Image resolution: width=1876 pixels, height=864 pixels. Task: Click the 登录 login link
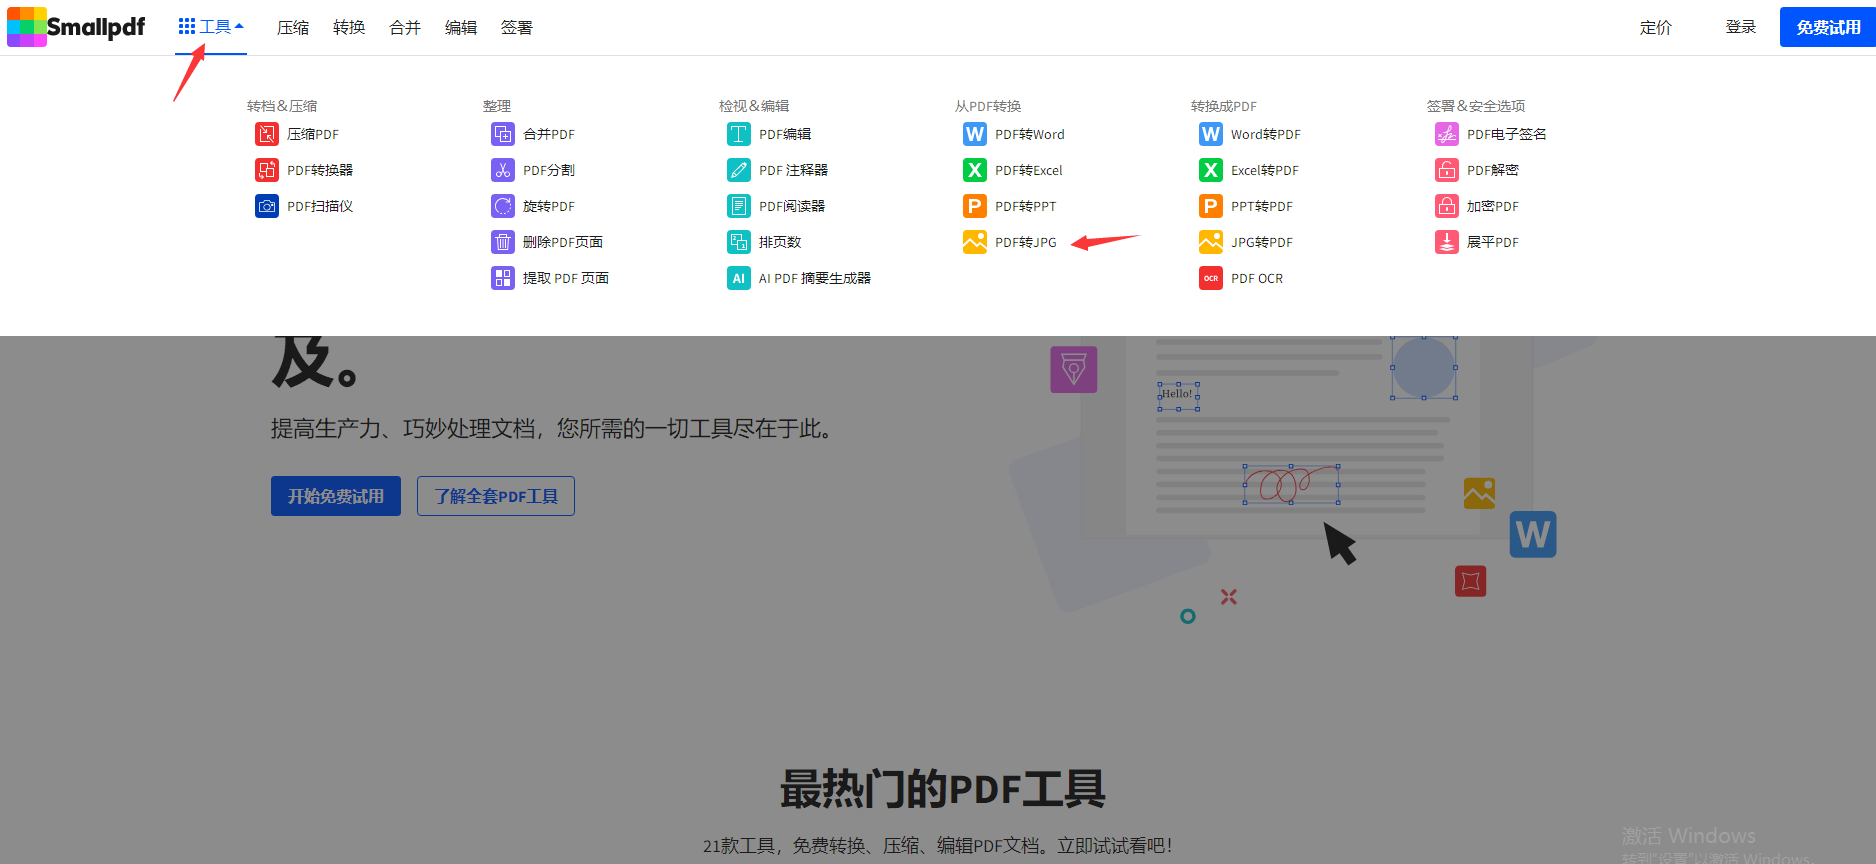point(1741,27)
